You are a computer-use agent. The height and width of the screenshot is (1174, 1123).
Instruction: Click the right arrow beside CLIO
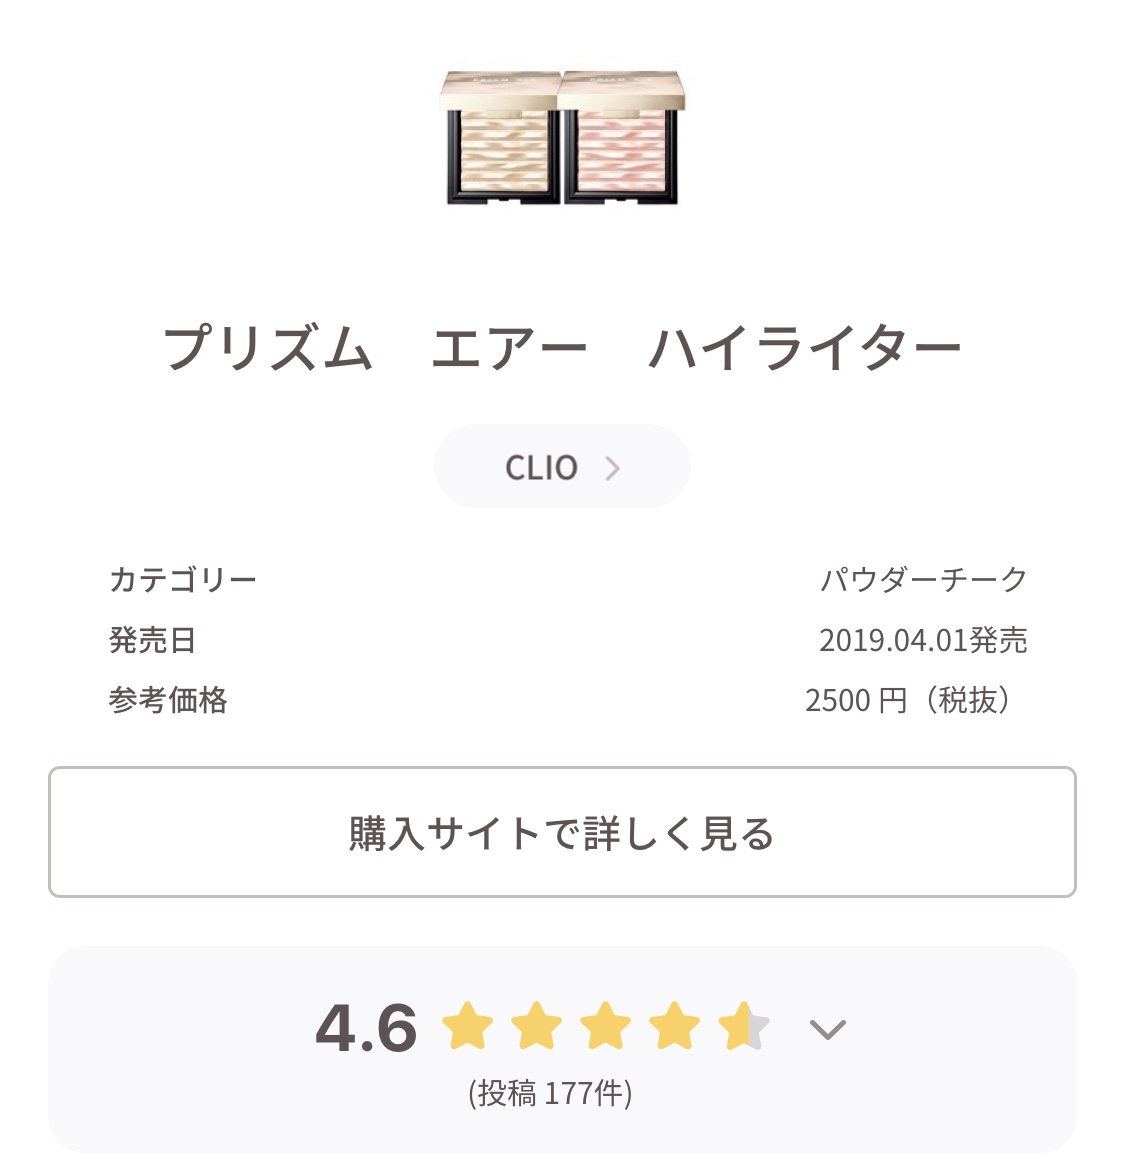click(x=612, y=469)
